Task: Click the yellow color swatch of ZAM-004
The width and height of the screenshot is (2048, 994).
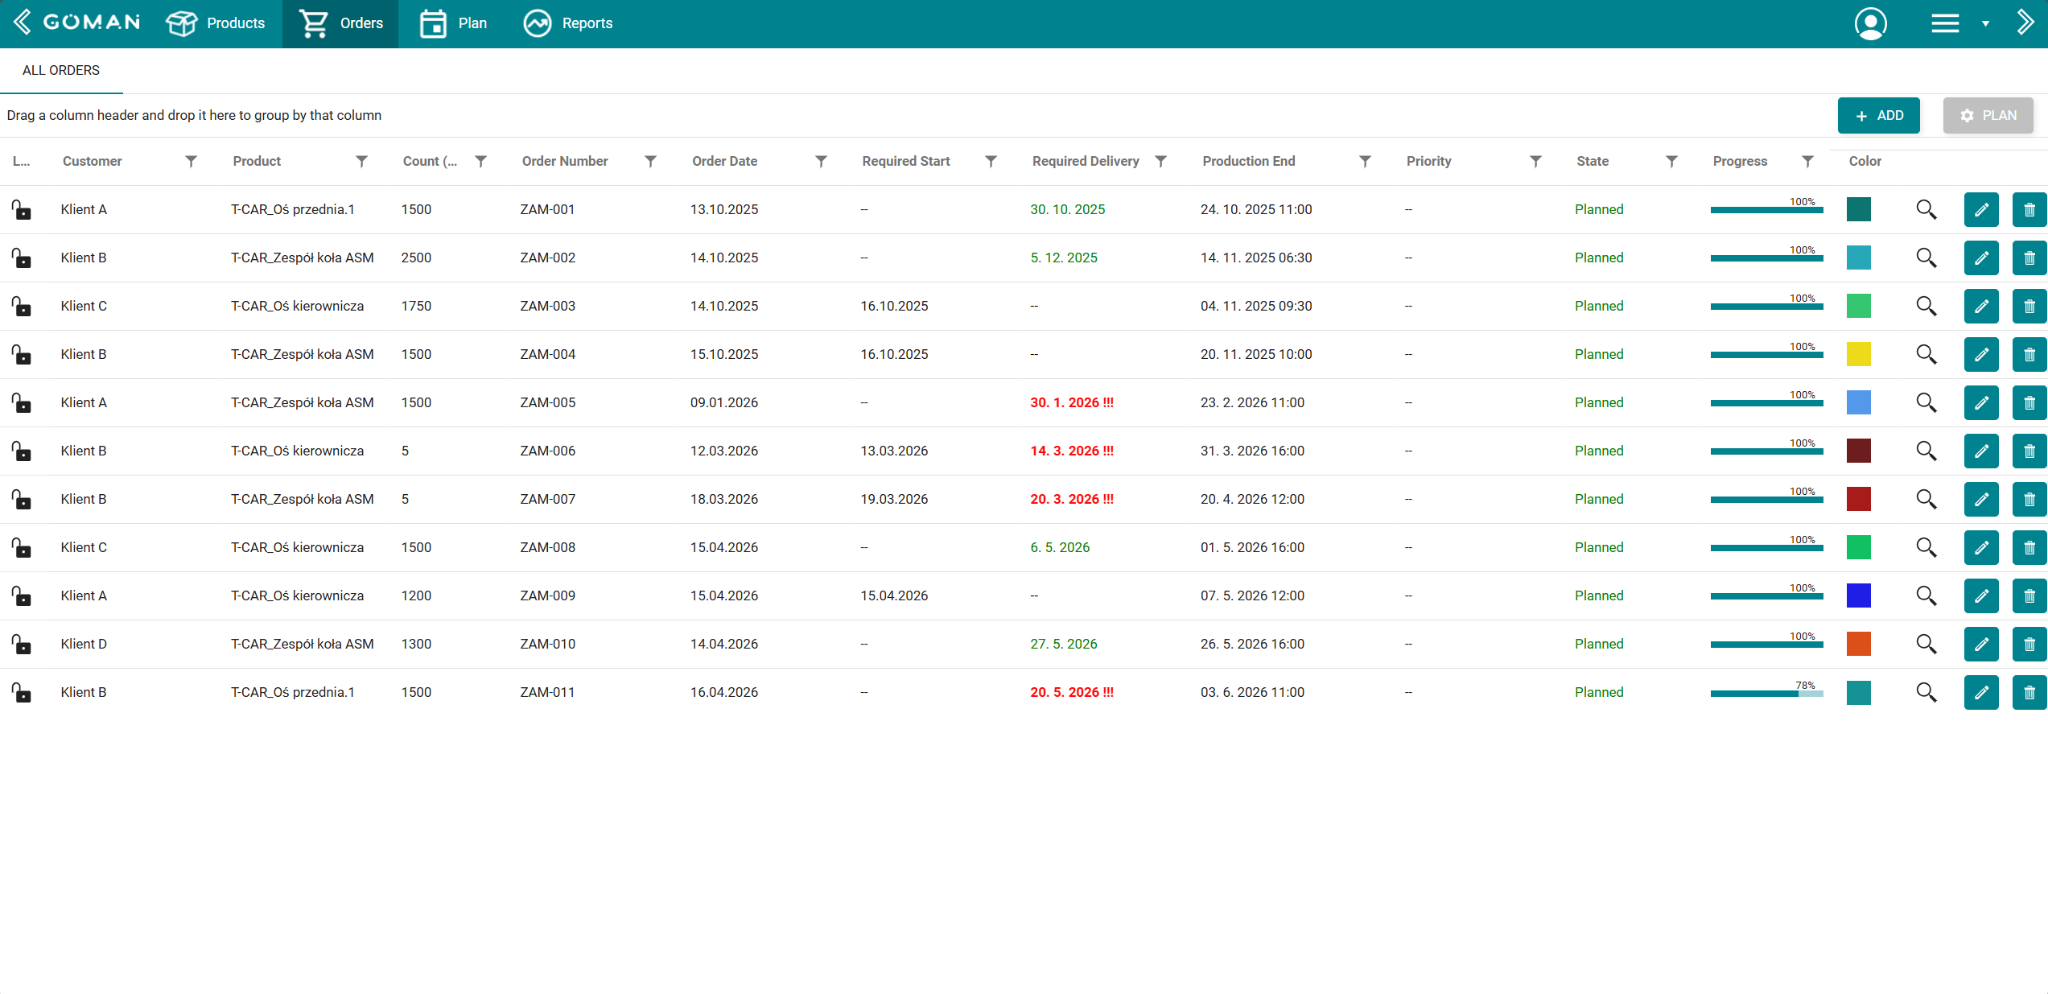Action: click(1859, 354)
